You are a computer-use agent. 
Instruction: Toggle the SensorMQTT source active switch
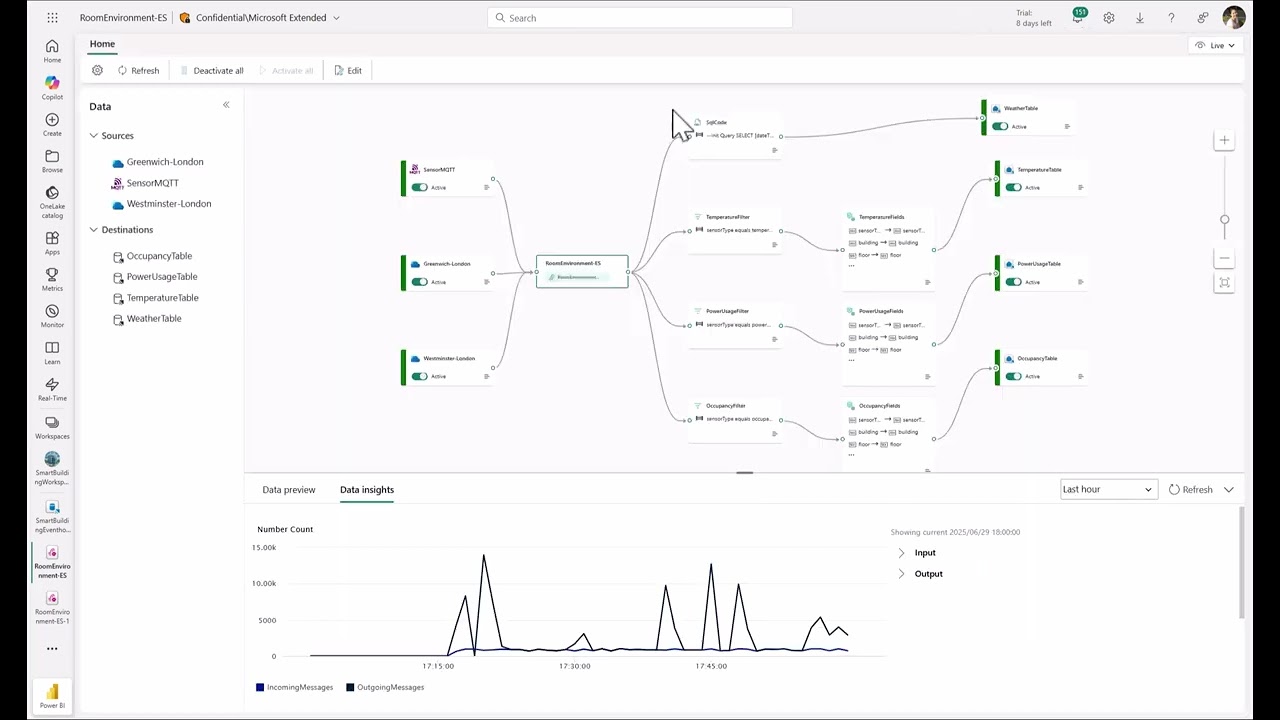coord(419,187)
